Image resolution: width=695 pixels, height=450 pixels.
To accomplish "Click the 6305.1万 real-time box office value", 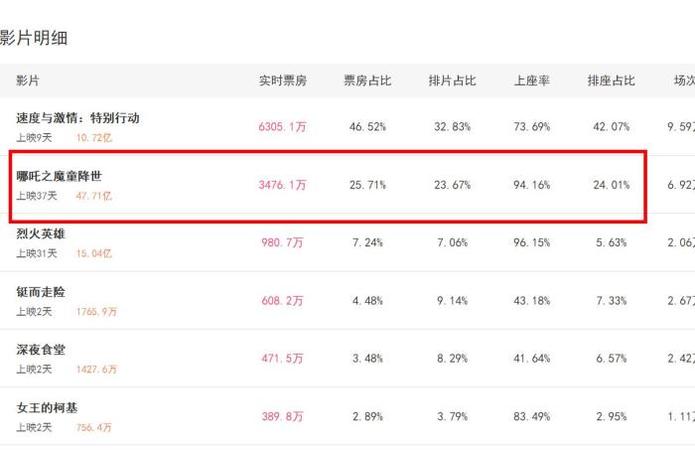I will (282, 127).
